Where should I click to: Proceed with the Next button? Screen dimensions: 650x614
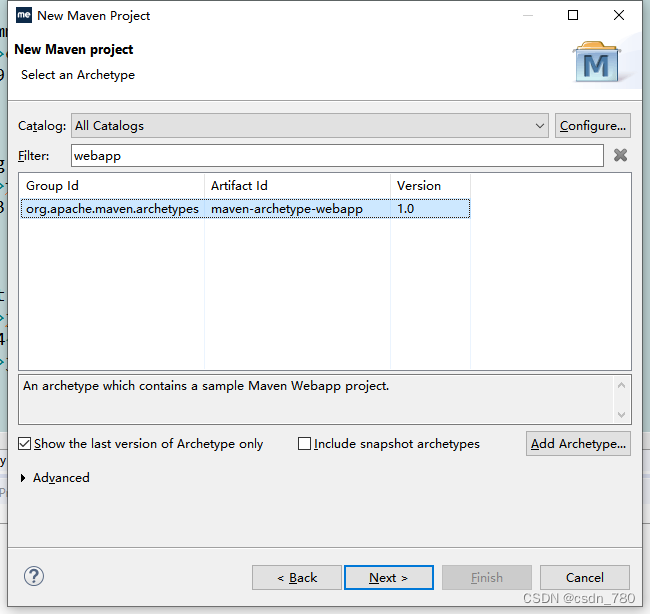click(x=389, y=578)
